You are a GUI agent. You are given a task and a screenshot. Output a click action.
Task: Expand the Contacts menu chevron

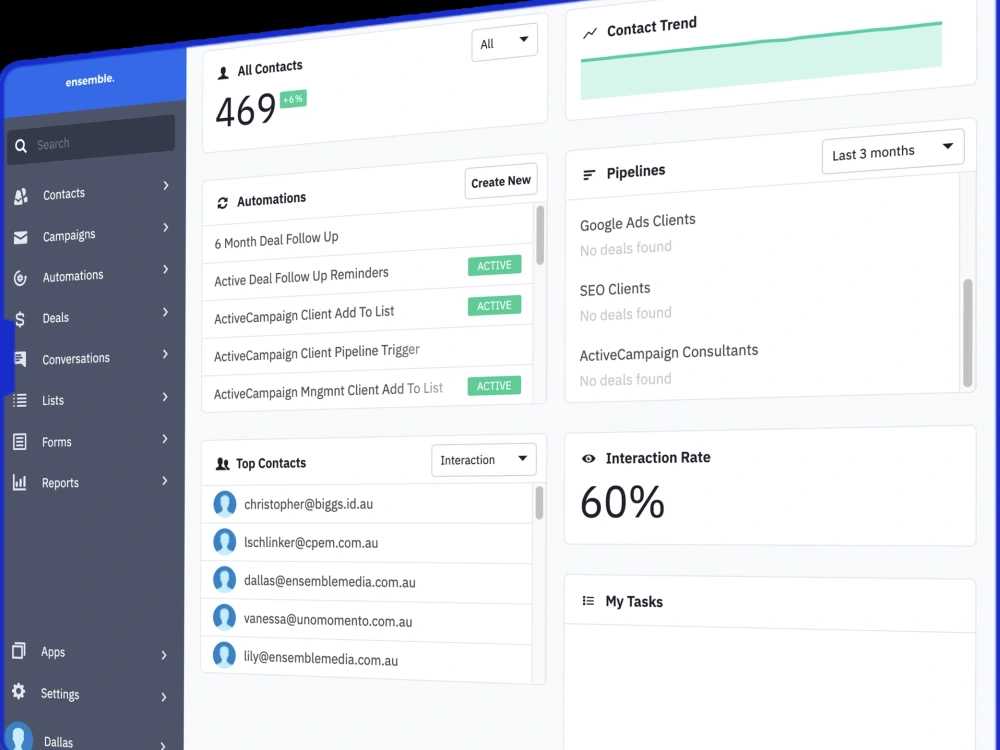click(166, 186)
